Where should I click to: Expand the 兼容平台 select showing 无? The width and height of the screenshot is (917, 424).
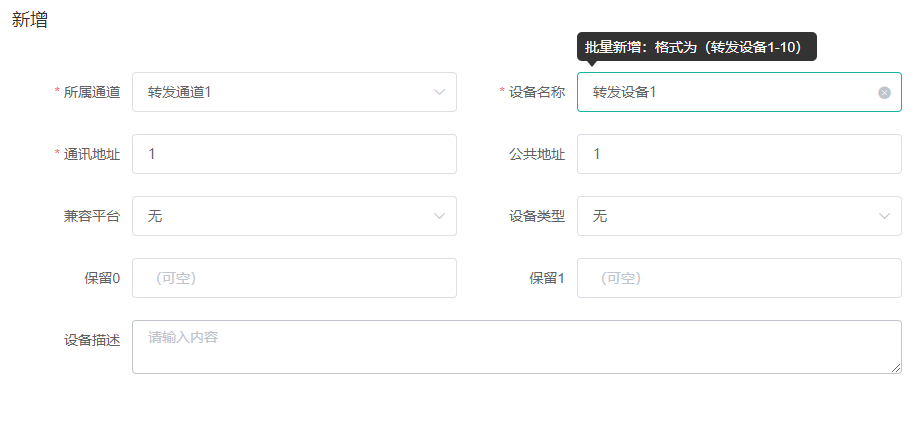point(294,216)
